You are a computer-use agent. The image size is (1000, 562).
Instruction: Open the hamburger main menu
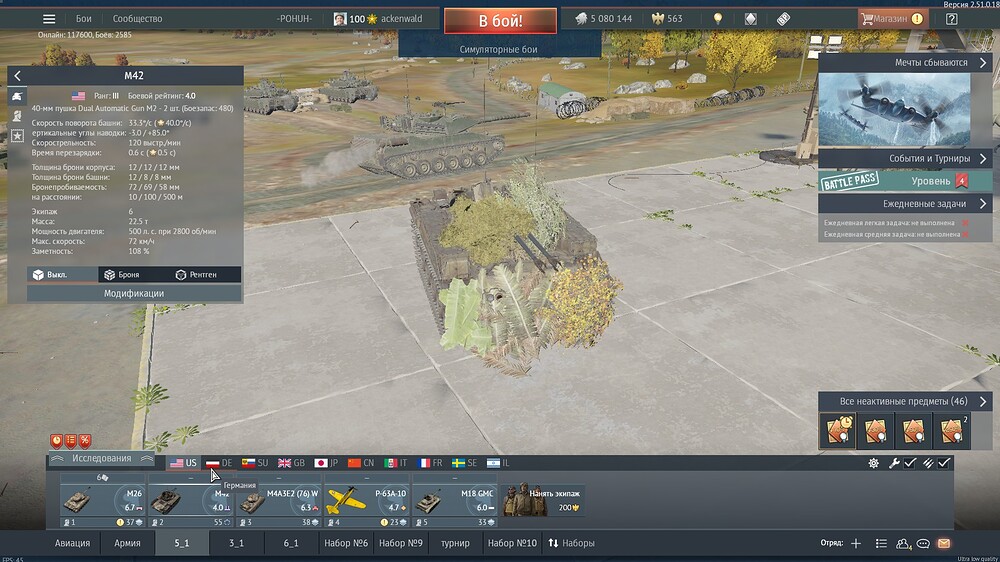click(x=49, y=19)
